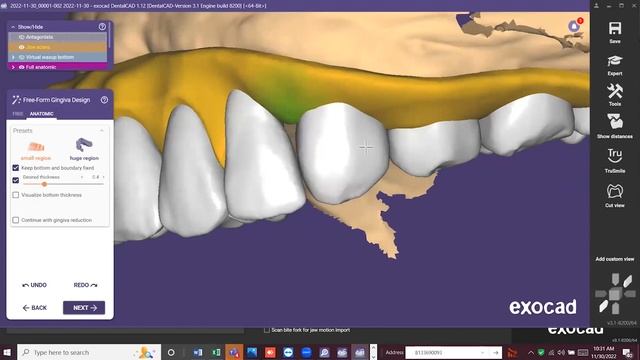
Task: Open TeamViewer from the taskbar
Action: [x=288, y=352]
